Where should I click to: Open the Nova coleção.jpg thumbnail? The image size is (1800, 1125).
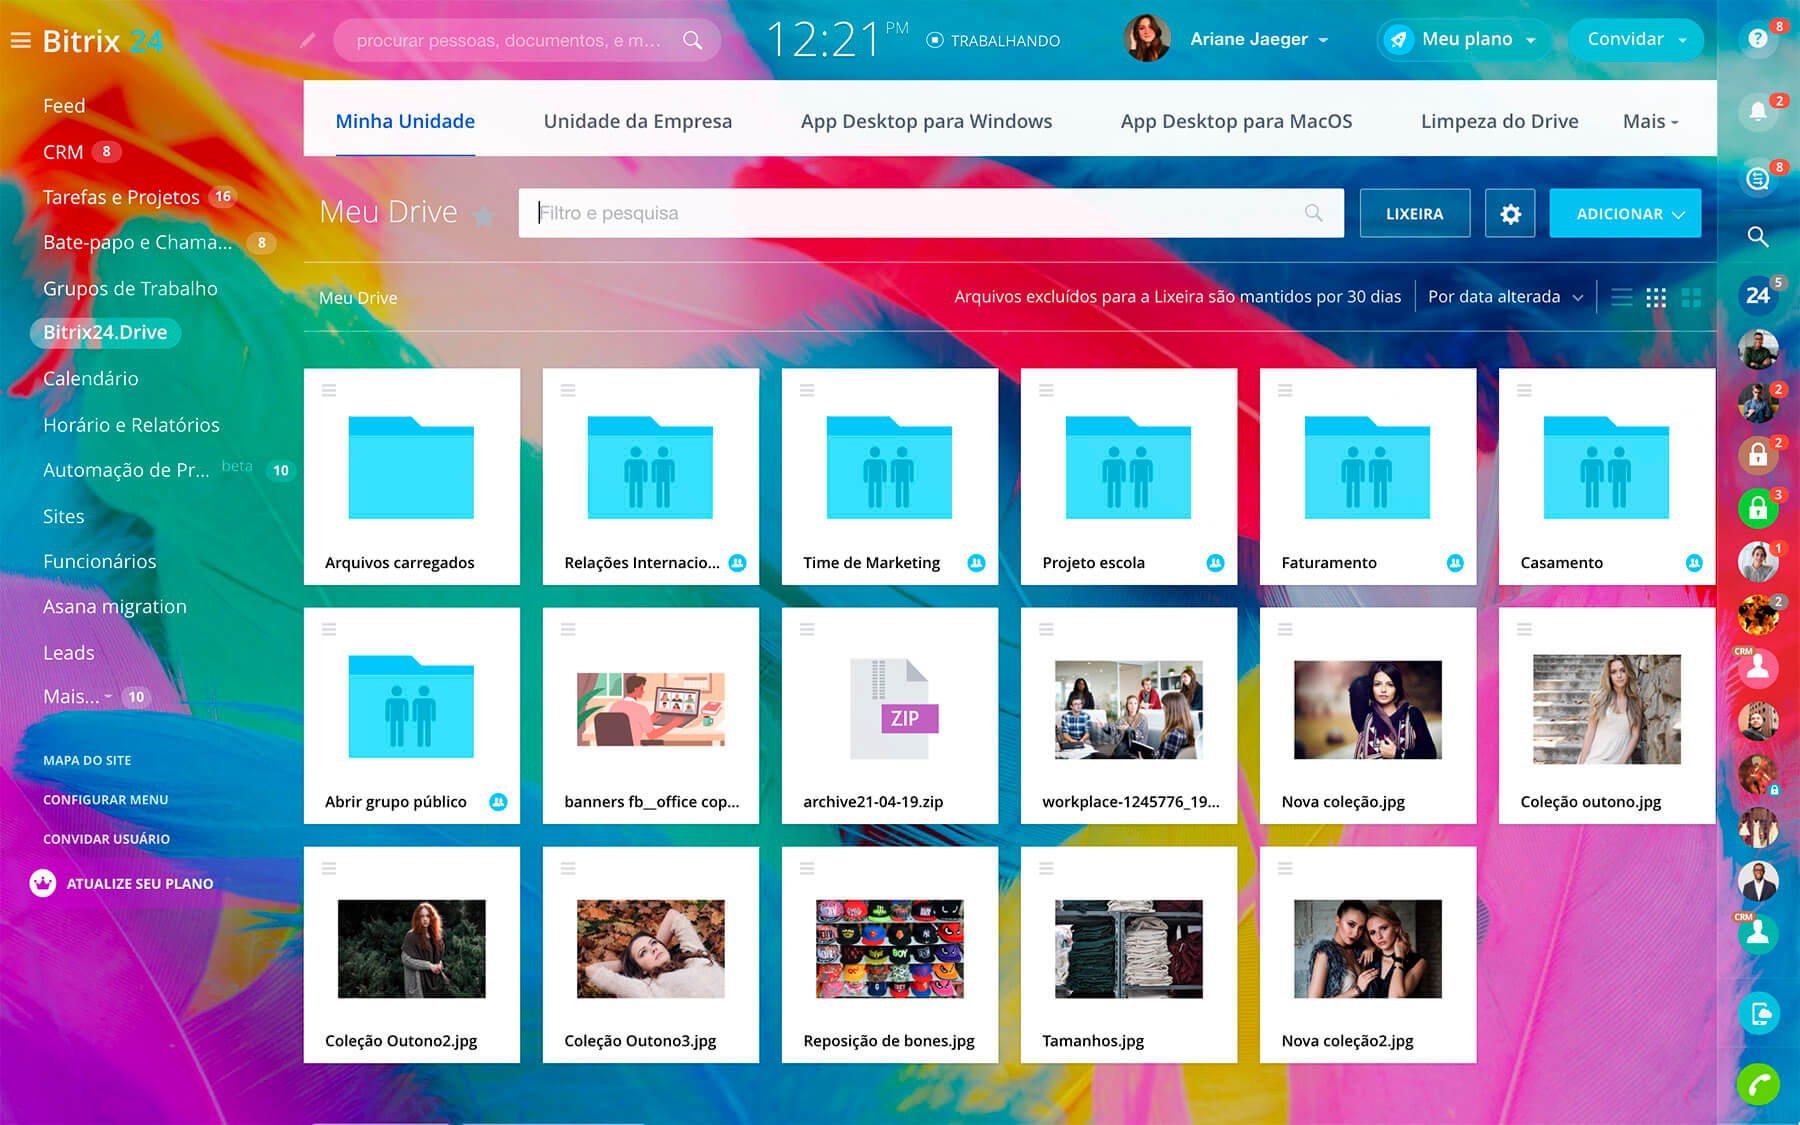[x=1367, y=709]
